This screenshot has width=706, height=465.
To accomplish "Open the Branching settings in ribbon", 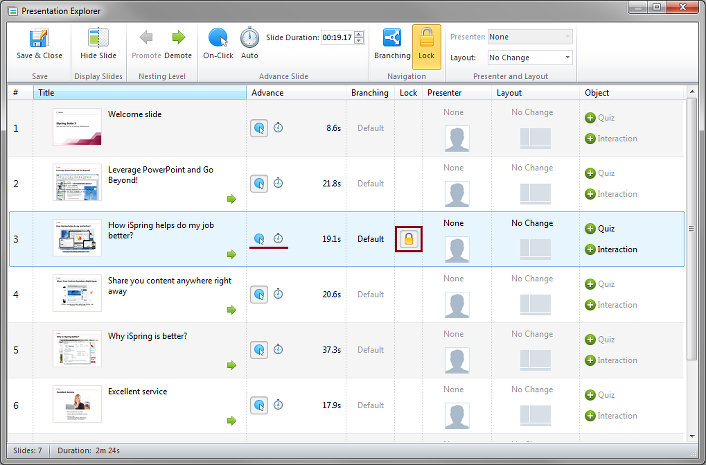I will click(392, 44).
